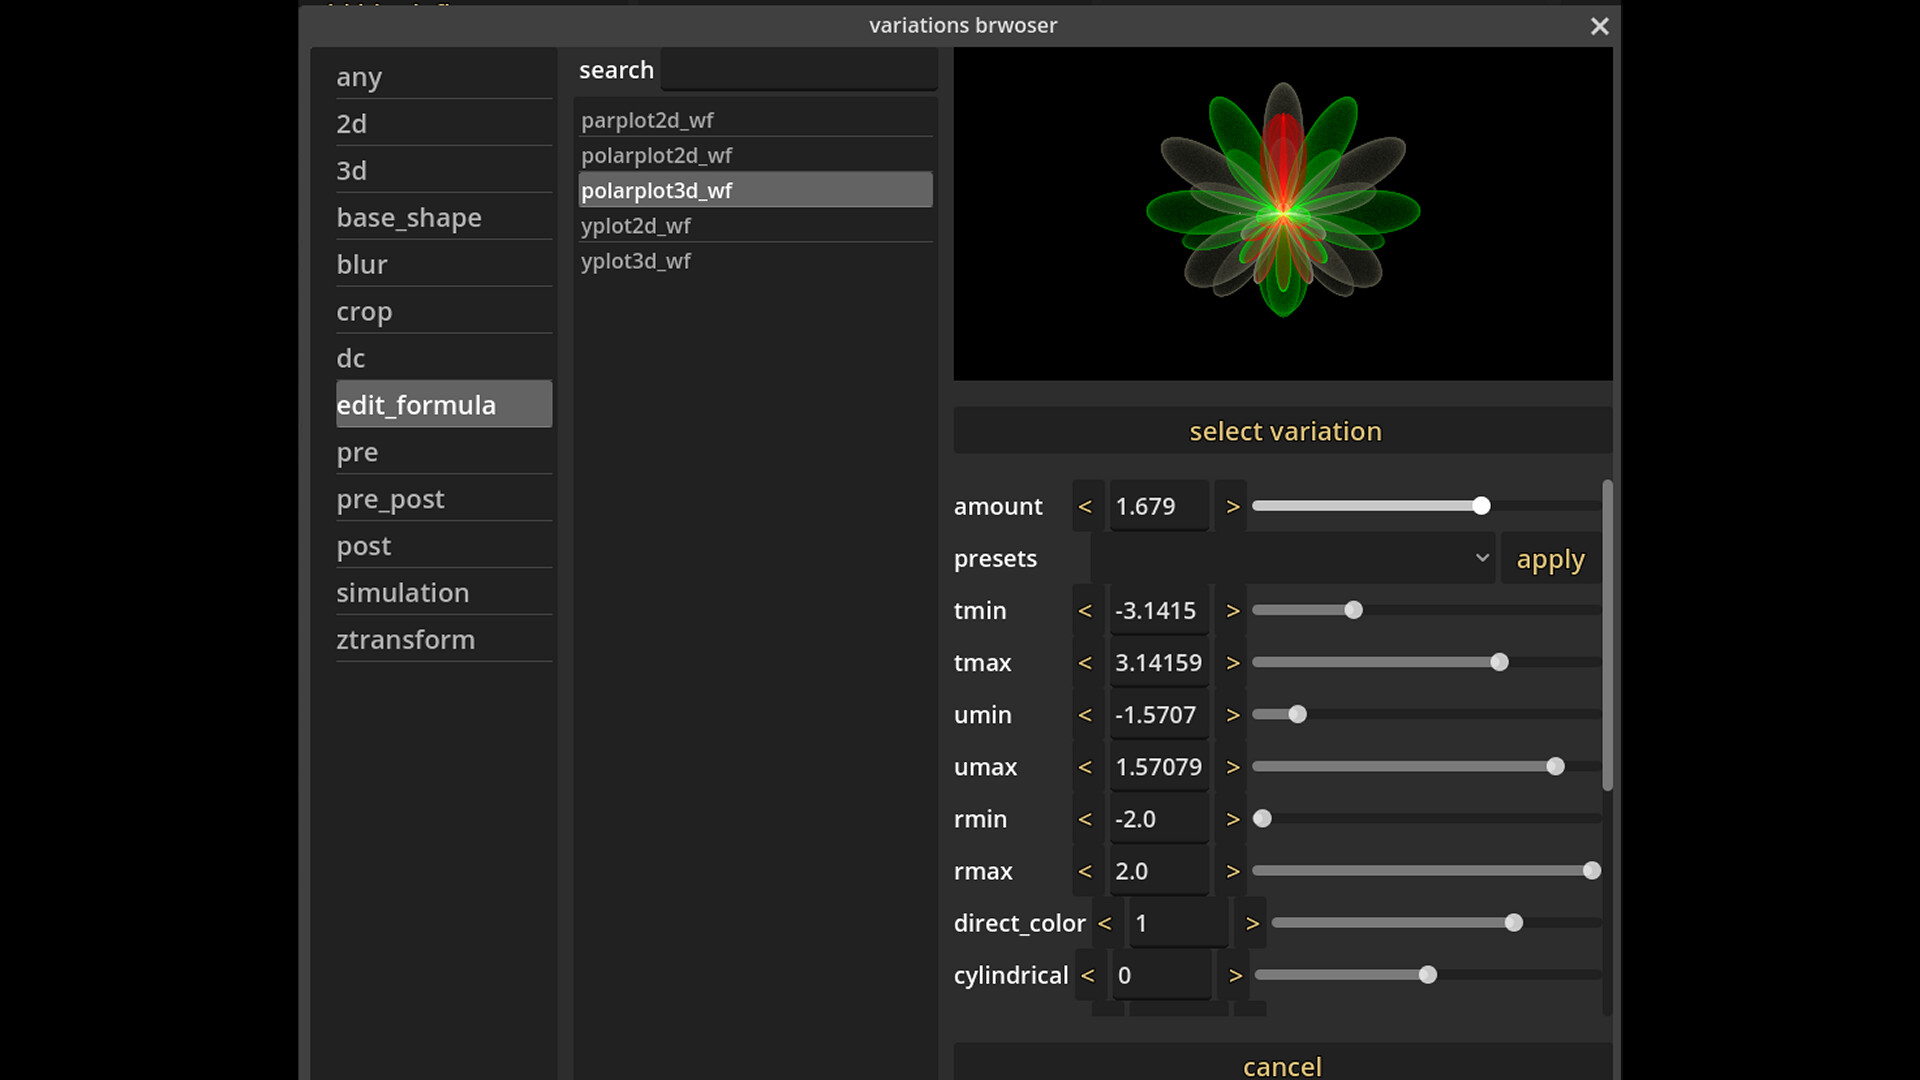
Task: Increase the tmax value with right arrow
Action: click(x=1232, y=662)
